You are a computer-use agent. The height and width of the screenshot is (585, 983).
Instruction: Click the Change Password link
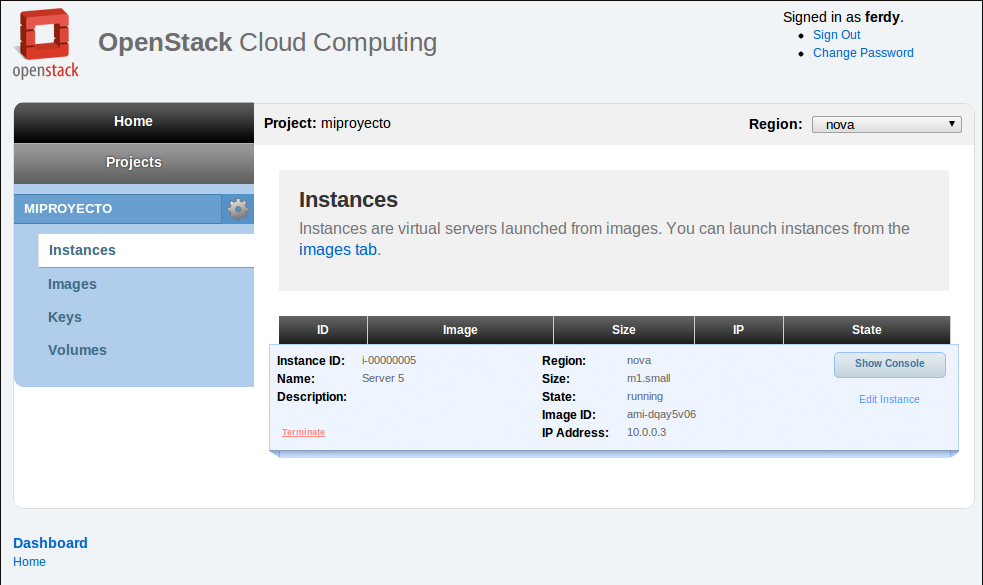863,53
